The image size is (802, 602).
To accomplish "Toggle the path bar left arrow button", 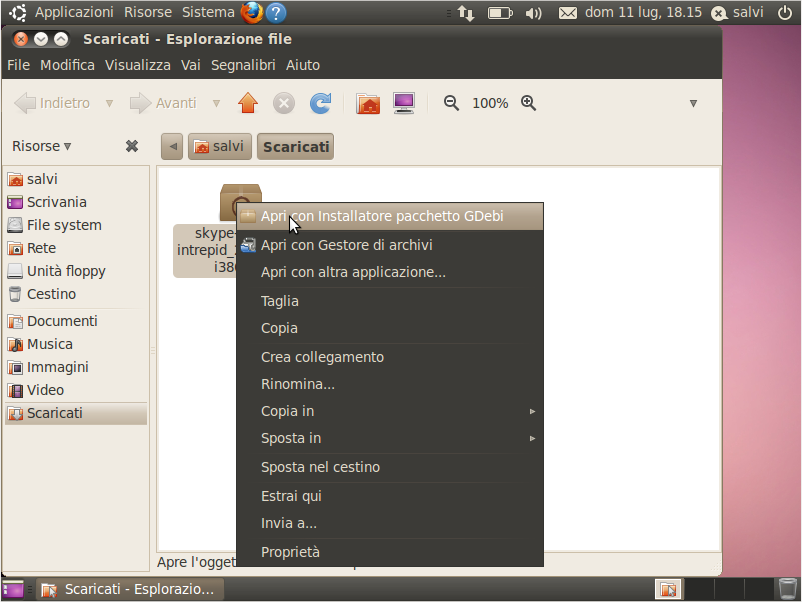I will [172, 147].
